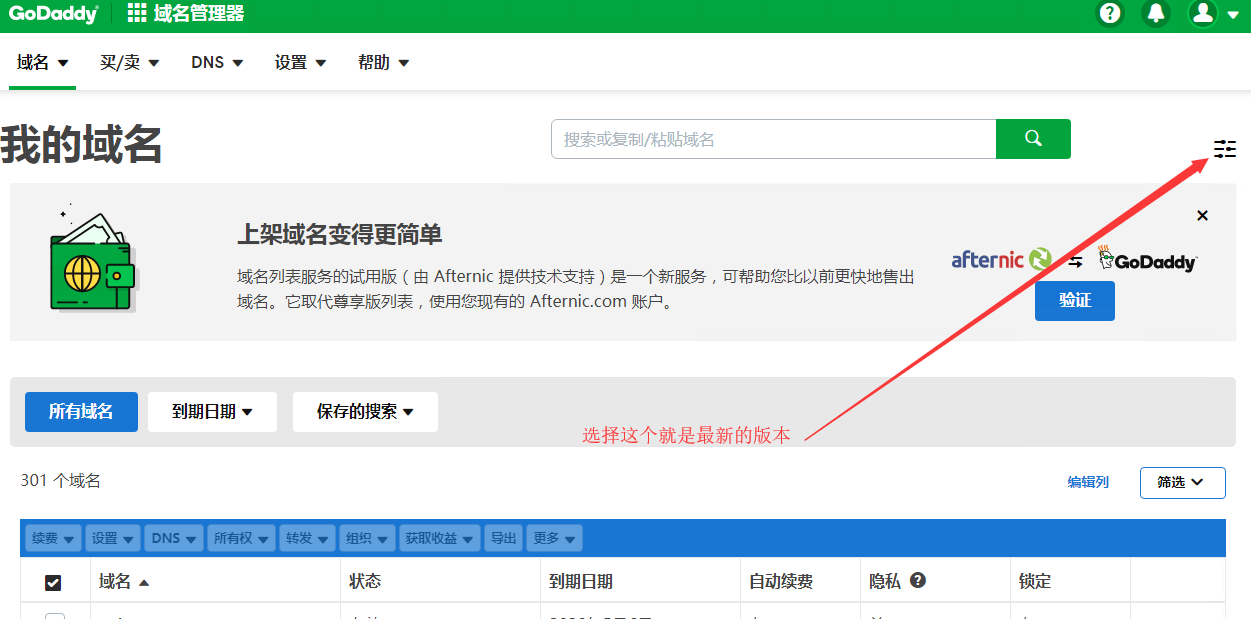
Task: Open the DNS toolbar dropdown in table
Action: (175, 538)
